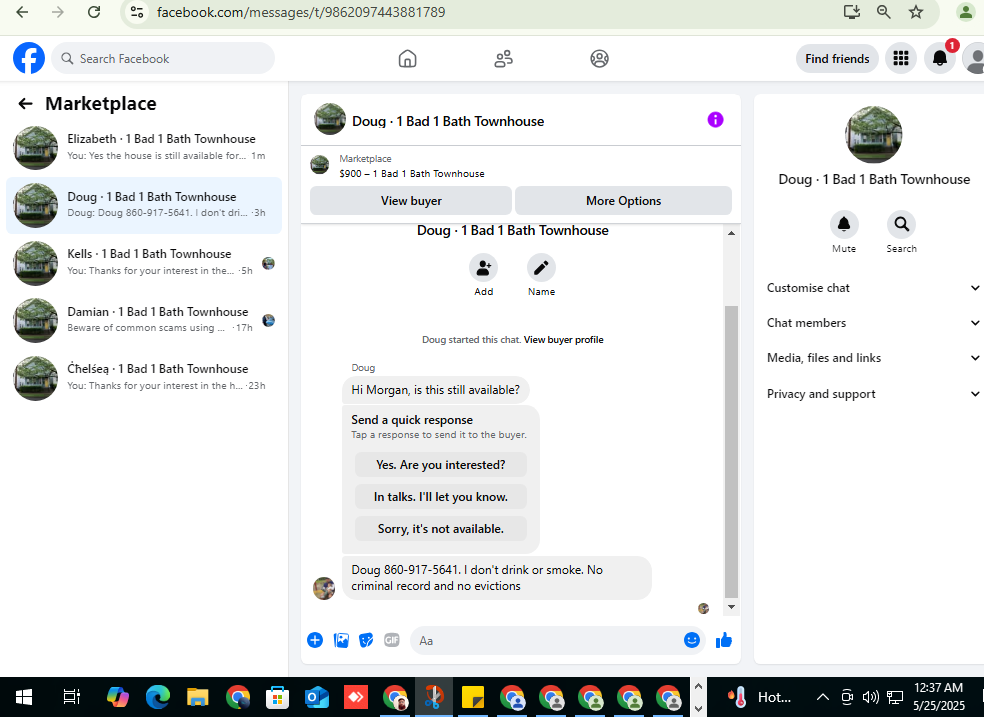Click the Search Facebook box
Viewport: 984px width, 717px height.
coord(163,58)
